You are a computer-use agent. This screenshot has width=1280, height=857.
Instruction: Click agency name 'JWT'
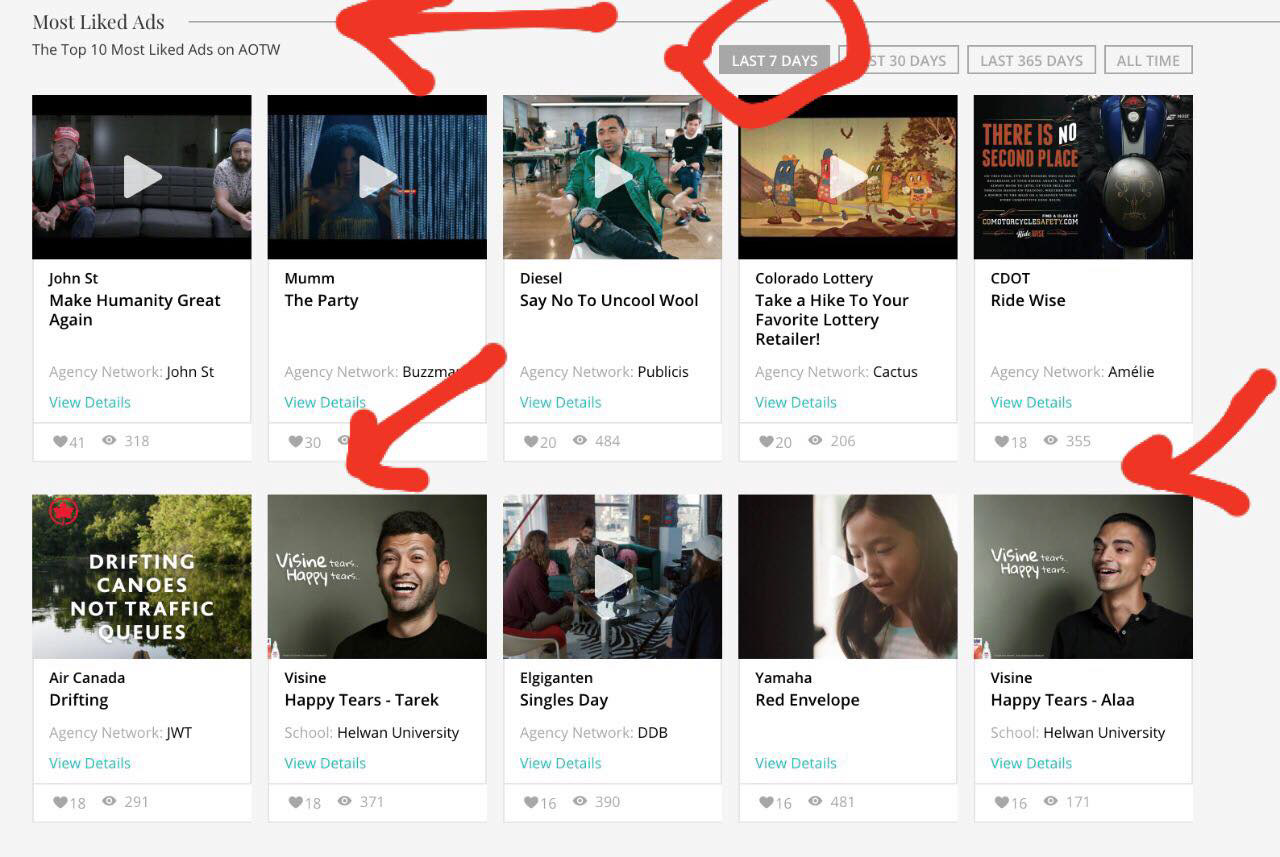pyautogui.click(x=179, y=733)
